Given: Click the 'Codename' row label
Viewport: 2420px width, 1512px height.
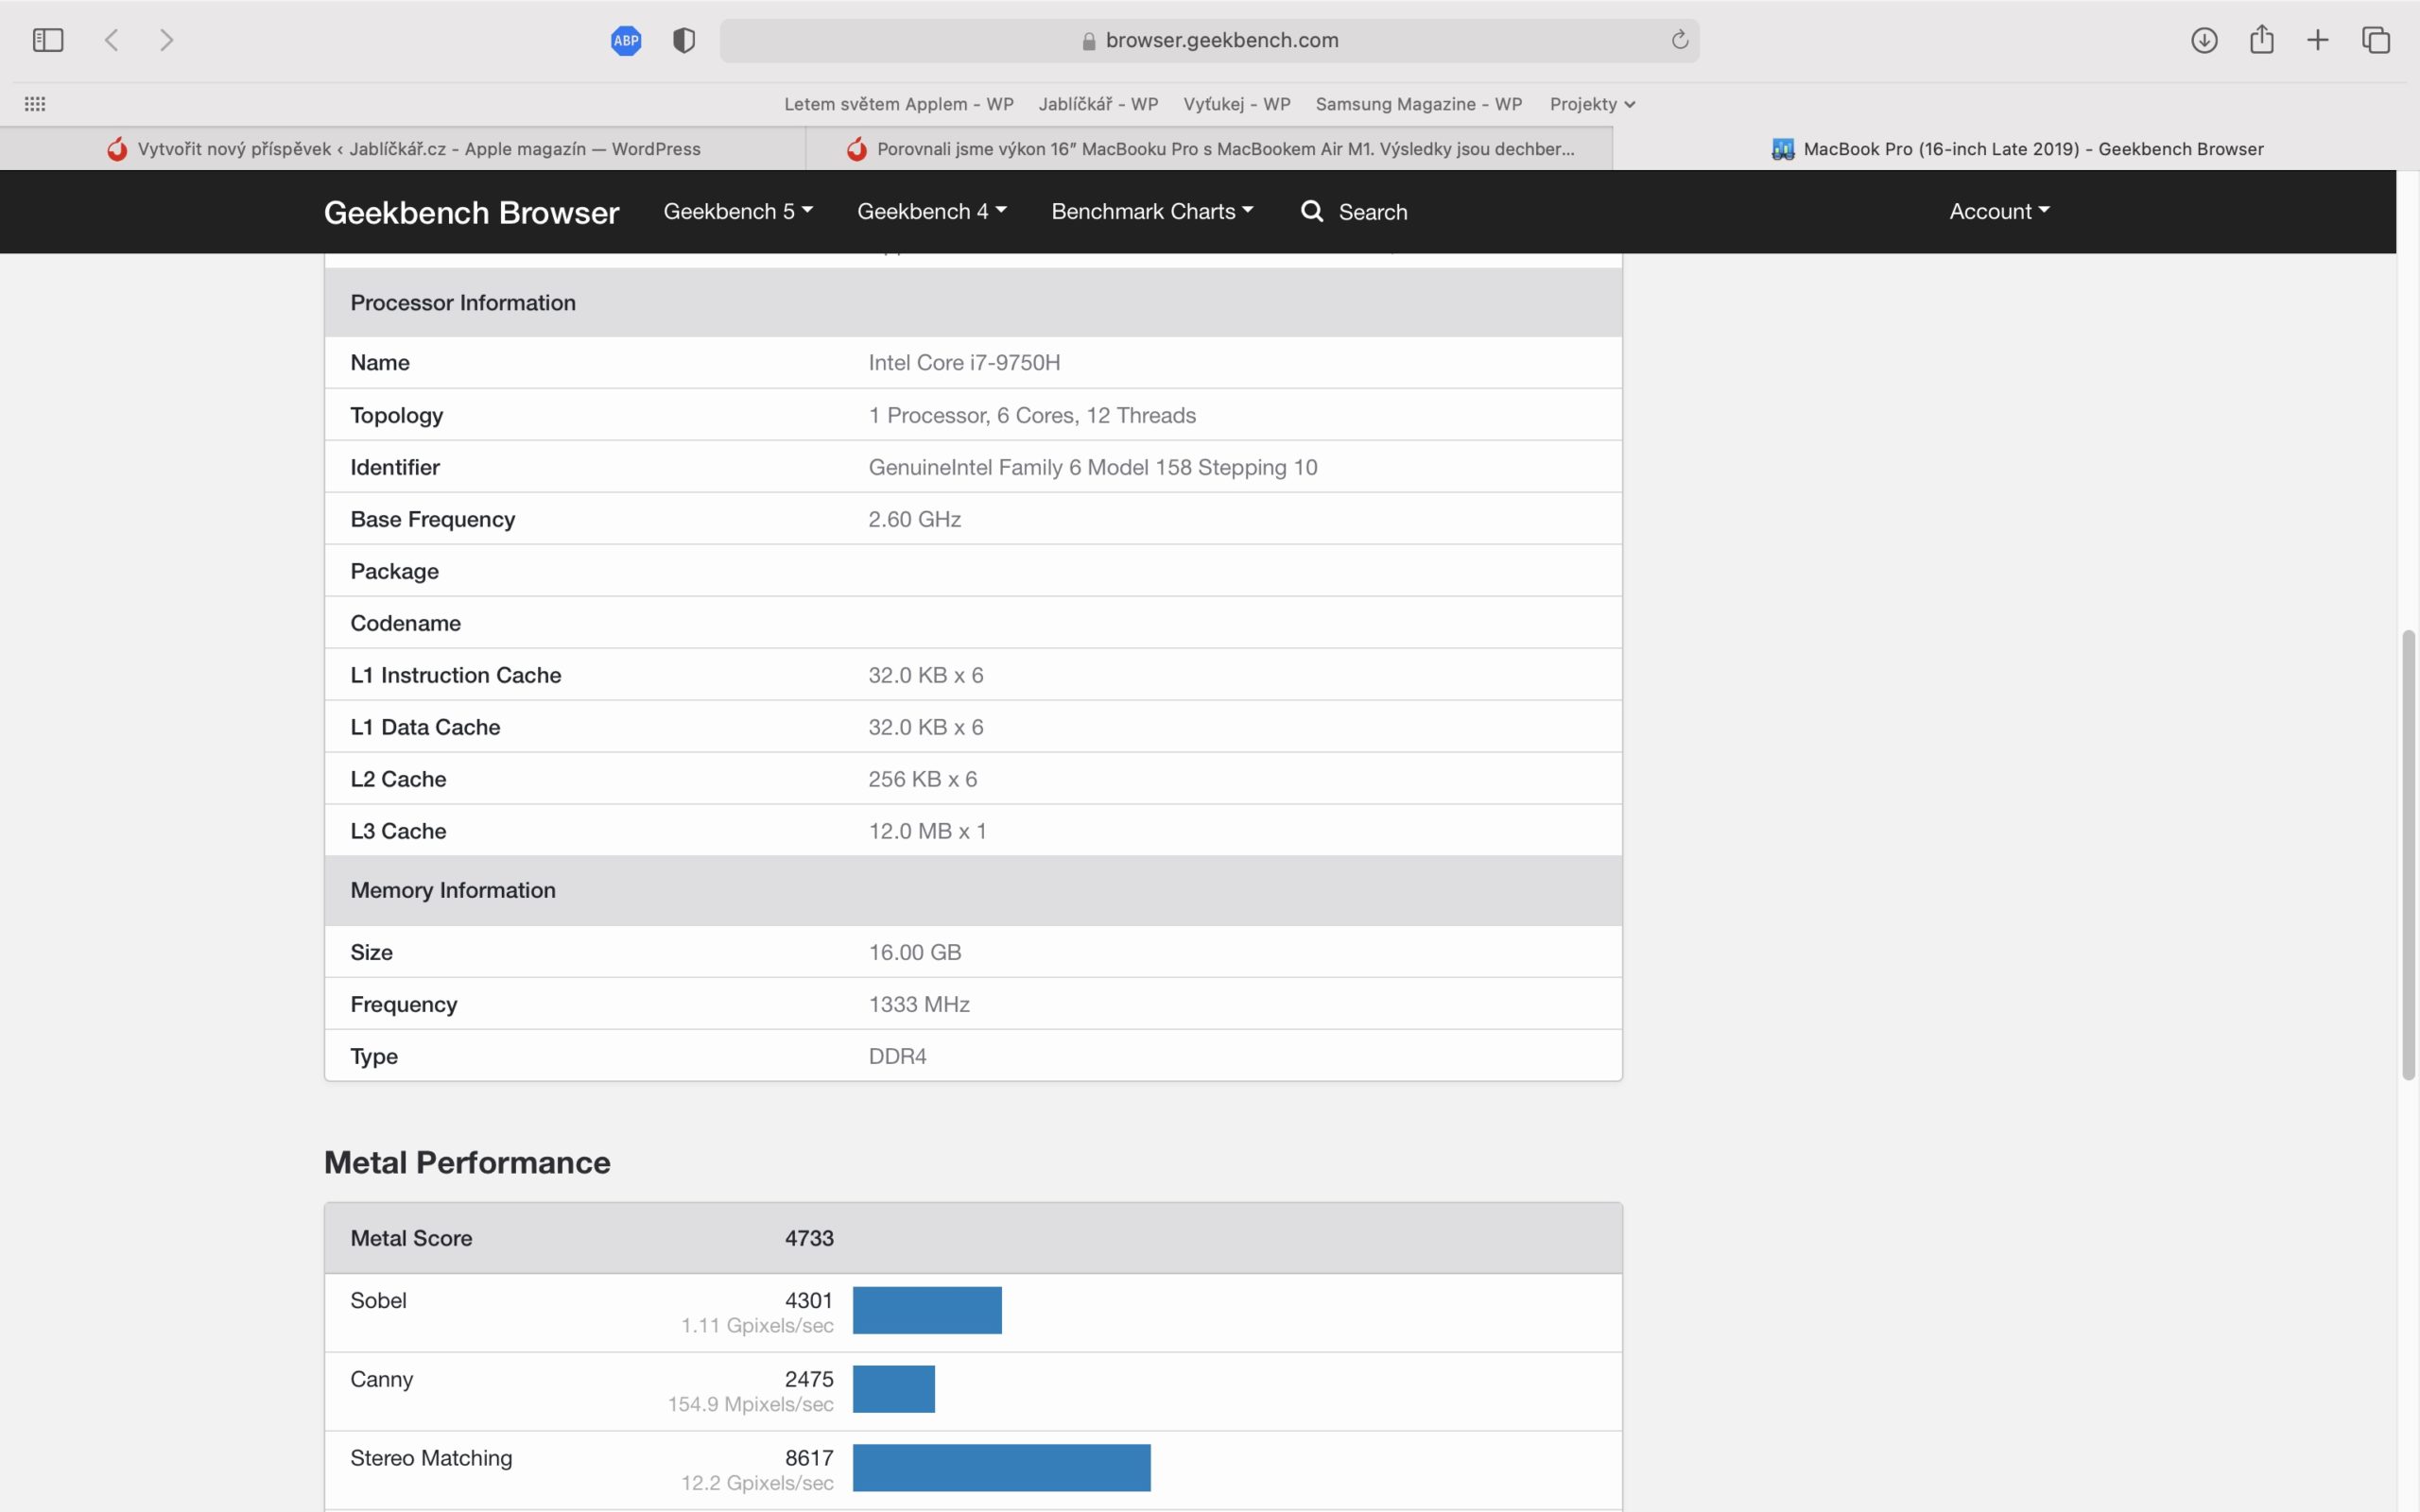Looking at the screenshot, I should pos(405,623).
